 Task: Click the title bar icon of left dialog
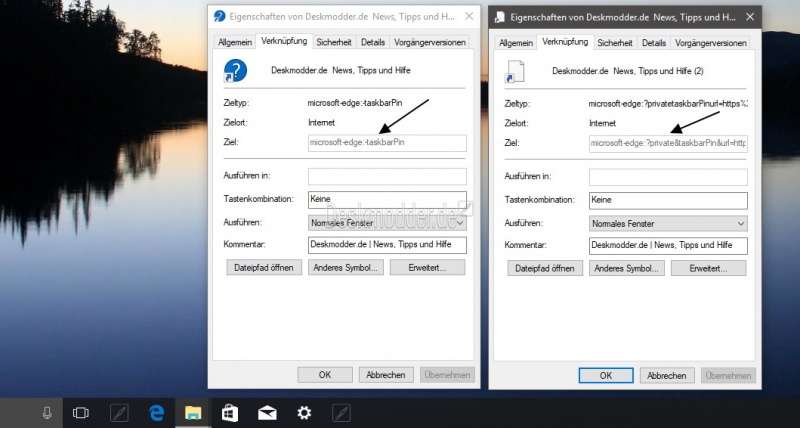[x=219, y=16]
